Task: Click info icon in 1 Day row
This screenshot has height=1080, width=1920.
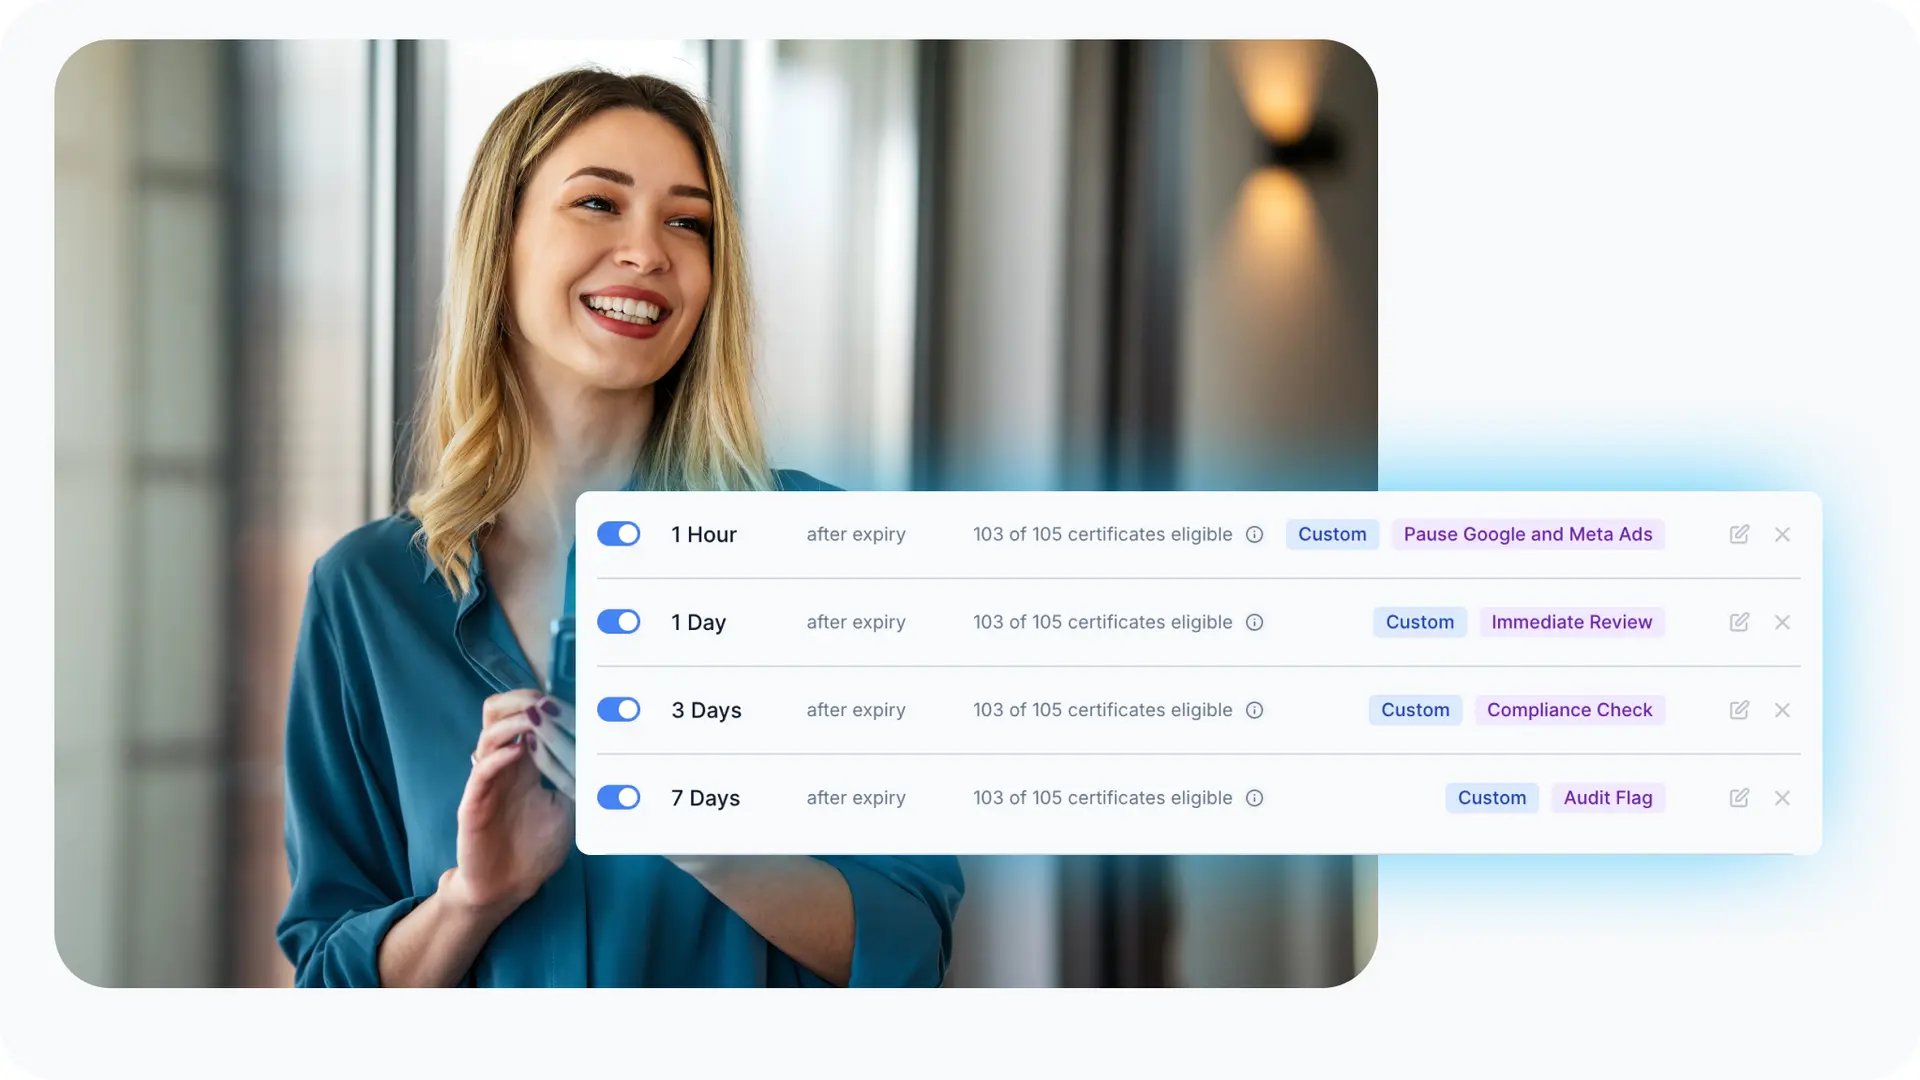Action: [1254, 622]
